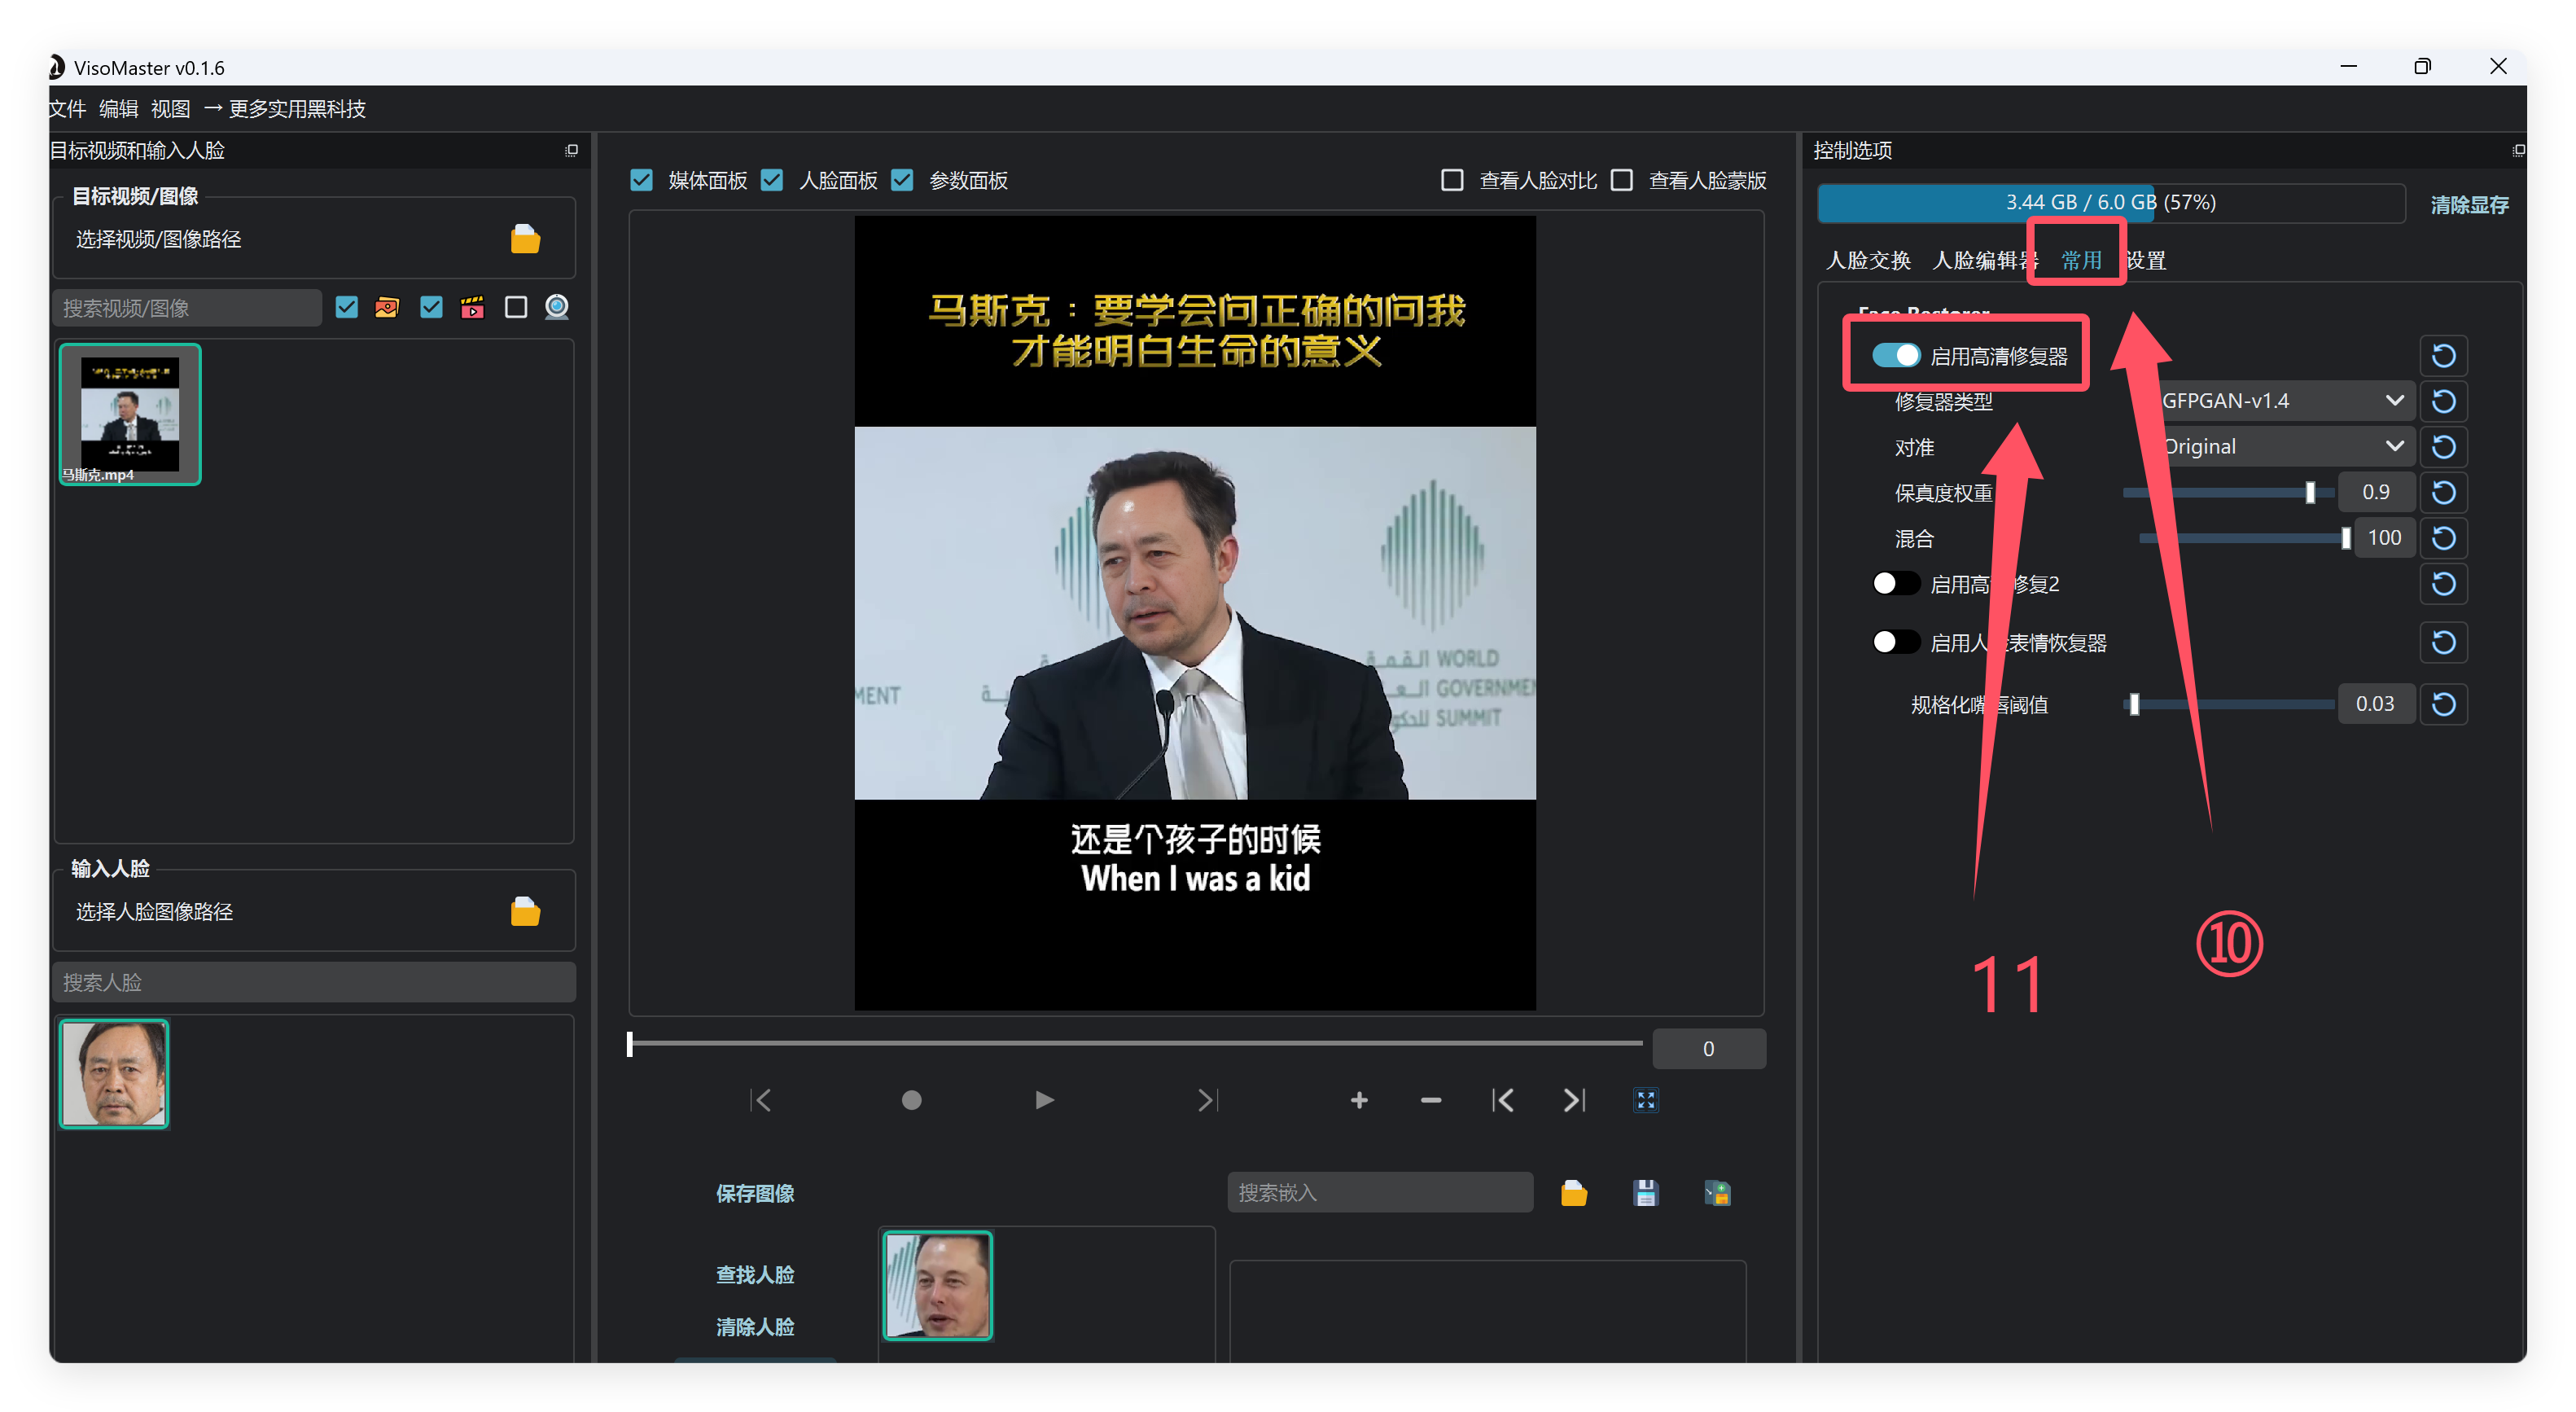2576x1412 pixels.
Task: Enable 查看人脸蒙版 checkbox
Action: coord(1622,180)
